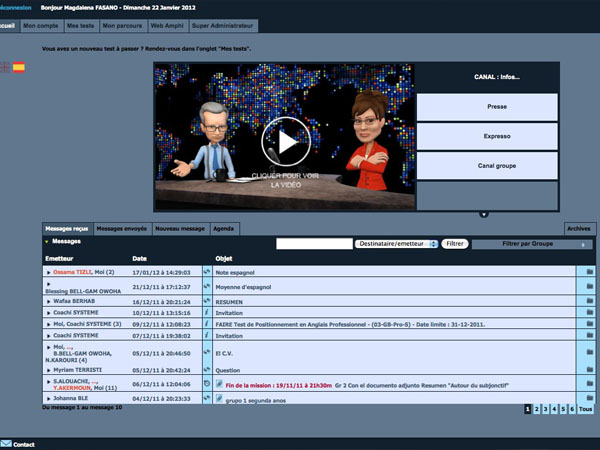The image size is (600, 450).
Task: Open attachment icon on 'Fin de la mission' row
Action: [219, 383]
